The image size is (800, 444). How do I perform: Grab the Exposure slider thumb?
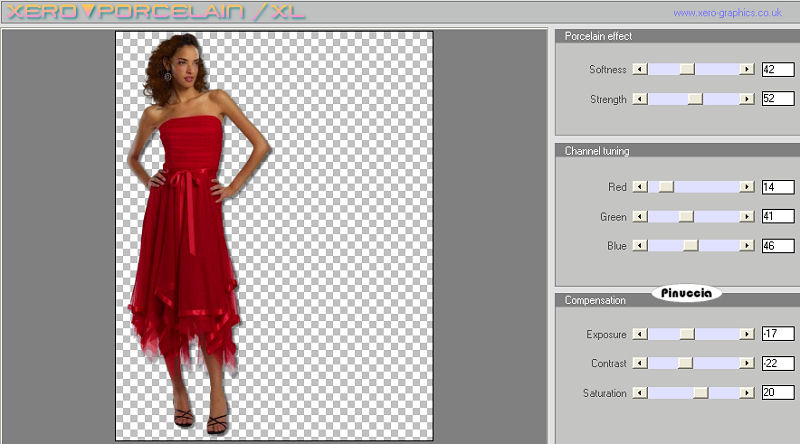tap(687, 334)
